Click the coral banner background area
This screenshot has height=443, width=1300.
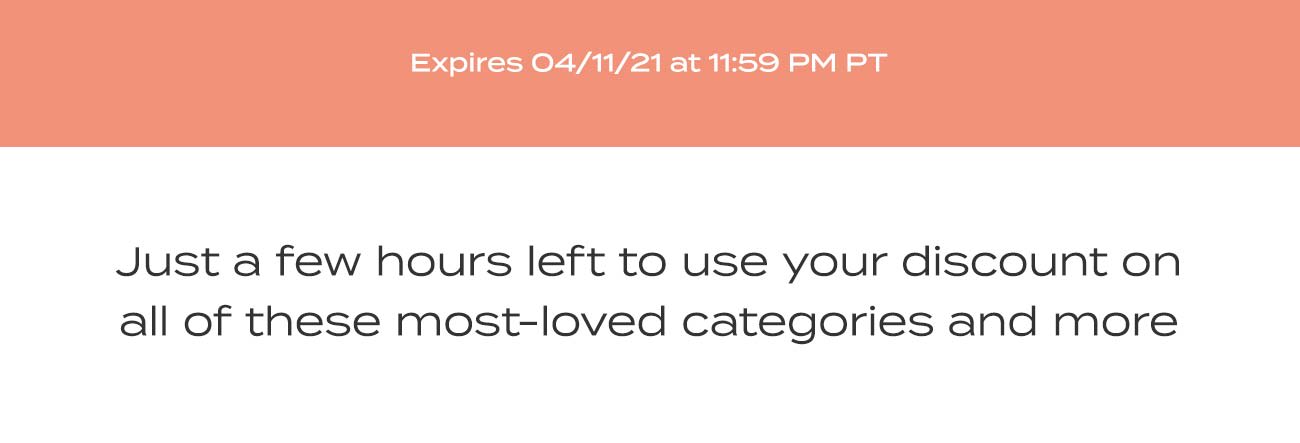click(650, 73)
